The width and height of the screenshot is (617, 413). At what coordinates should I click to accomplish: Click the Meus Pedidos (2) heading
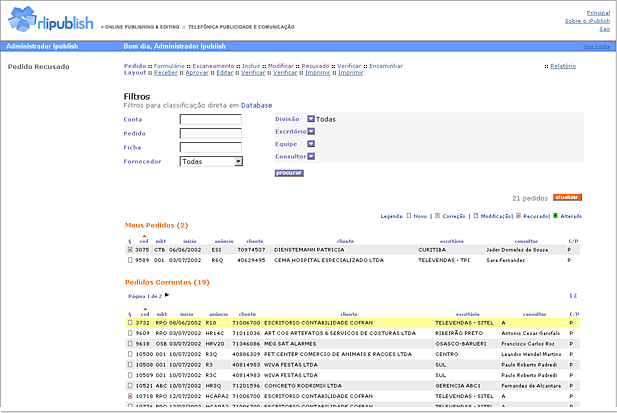pyautogui.click(x=157, y=225)
